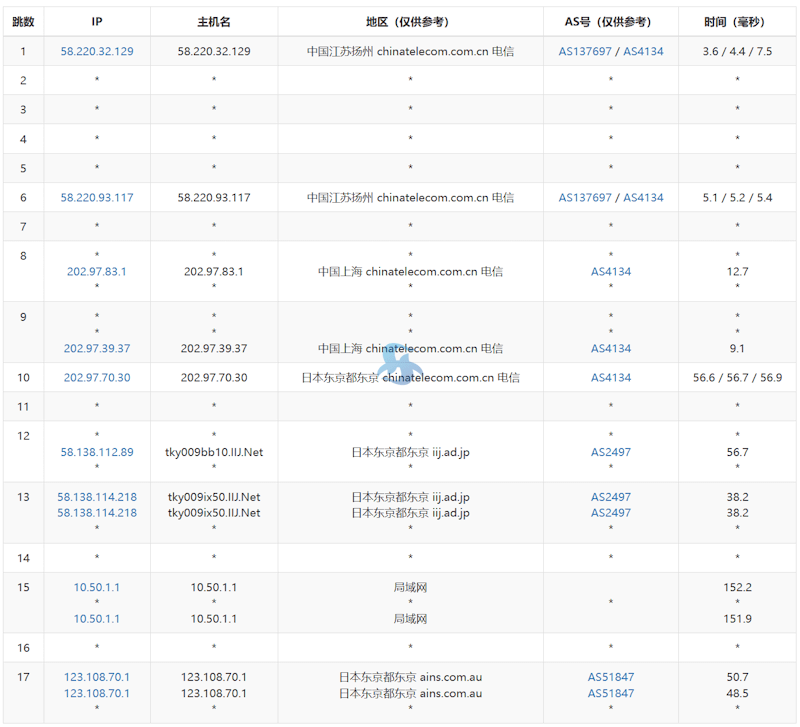This screenshot has height=727, width=800.
Task: Select the hostname cell 58.220.93.117 in hop 6
Action: 214,198
